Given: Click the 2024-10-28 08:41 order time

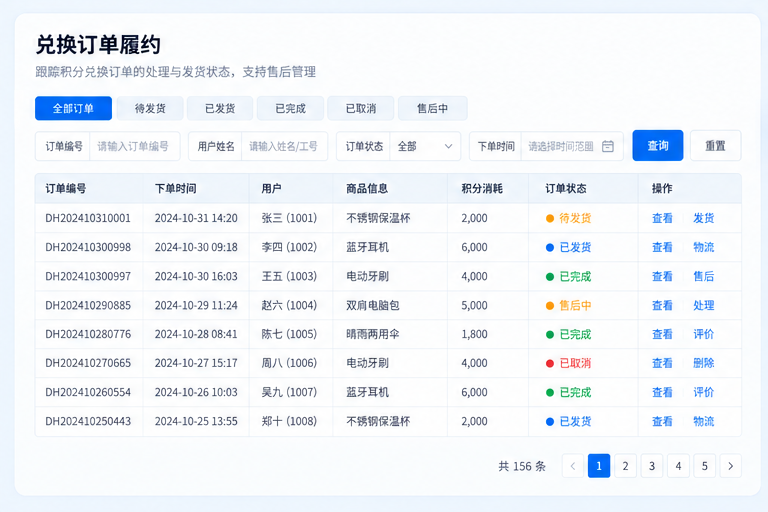Looking at the screenshot, I should pos(196,334).
